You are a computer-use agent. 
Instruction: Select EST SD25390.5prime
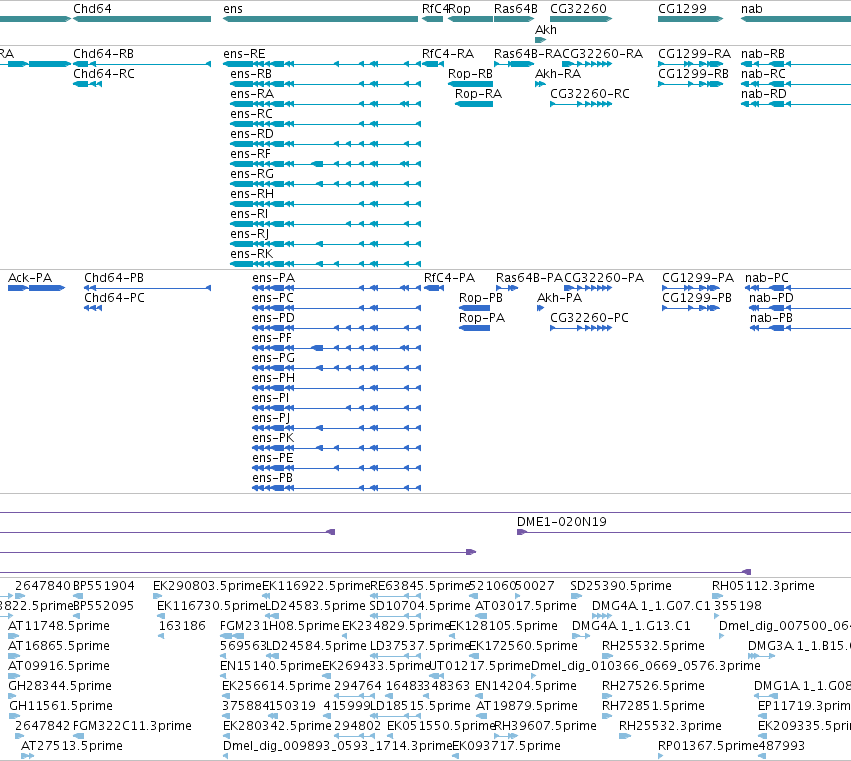(x=621, y=586)
